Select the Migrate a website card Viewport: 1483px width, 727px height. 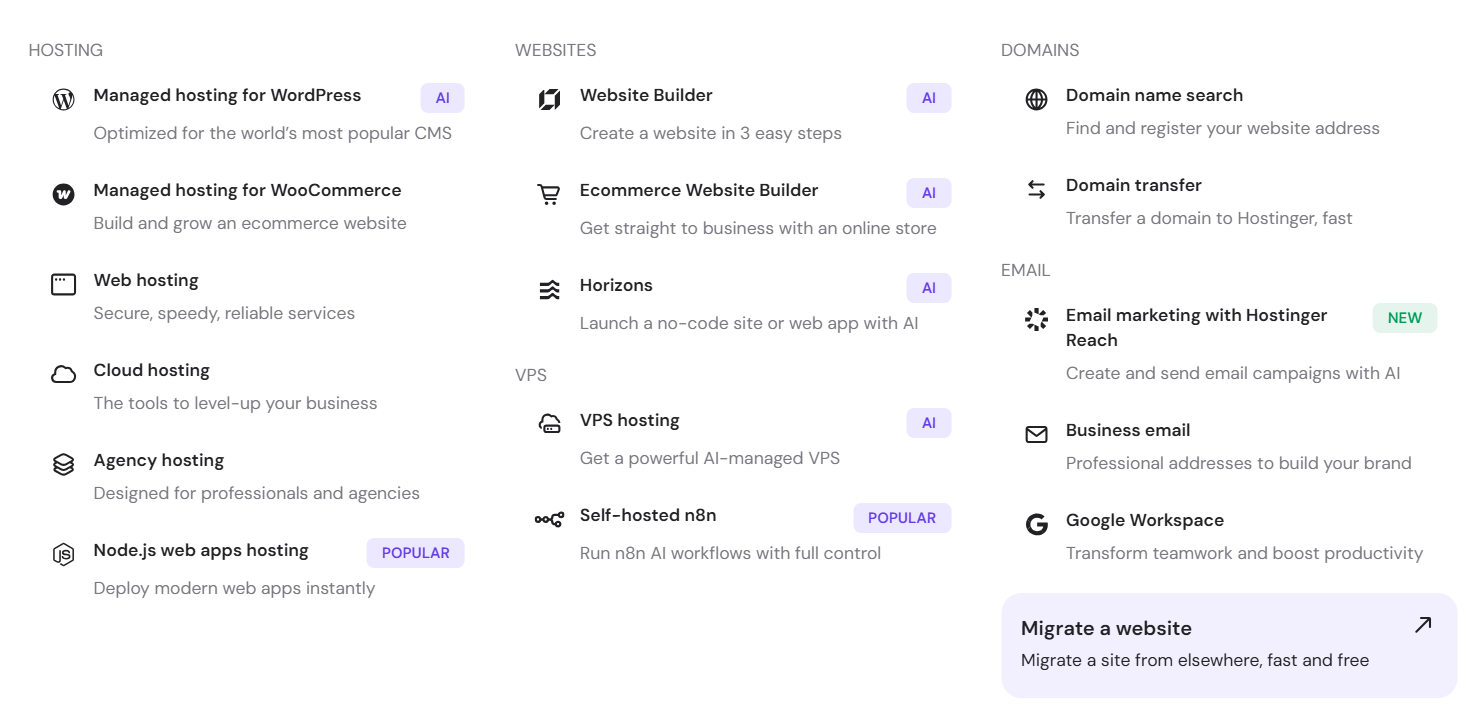1228,643
